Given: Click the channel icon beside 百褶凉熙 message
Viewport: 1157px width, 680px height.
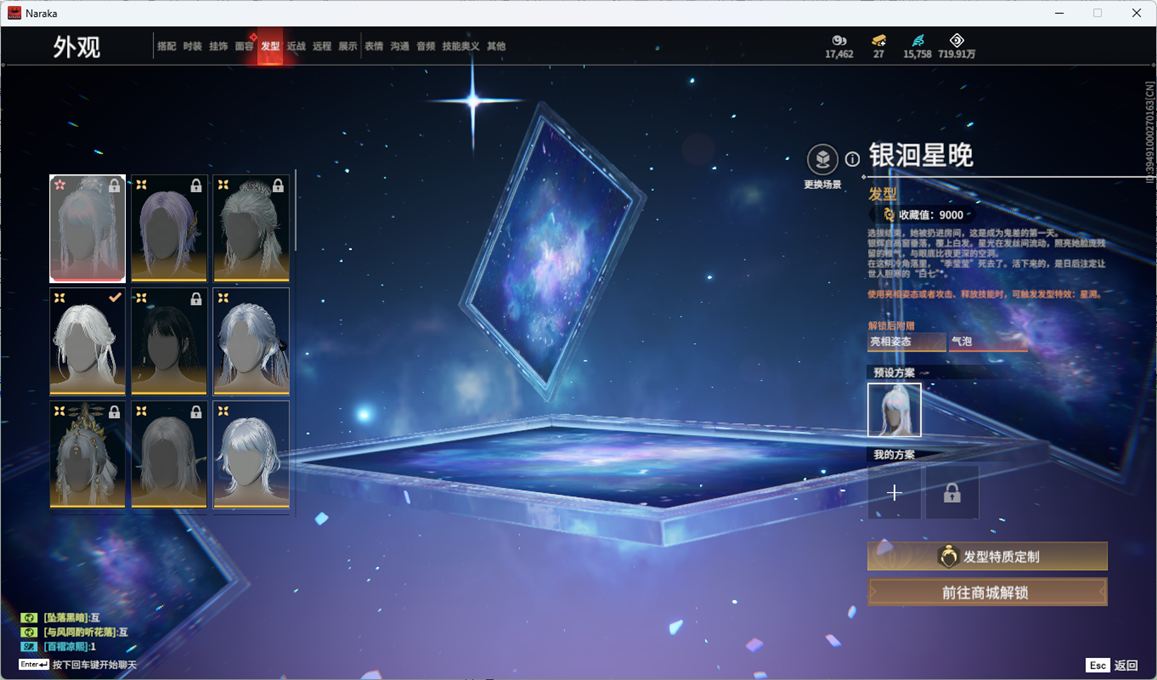Looking at the screenshot, I should tap(29, 647).
